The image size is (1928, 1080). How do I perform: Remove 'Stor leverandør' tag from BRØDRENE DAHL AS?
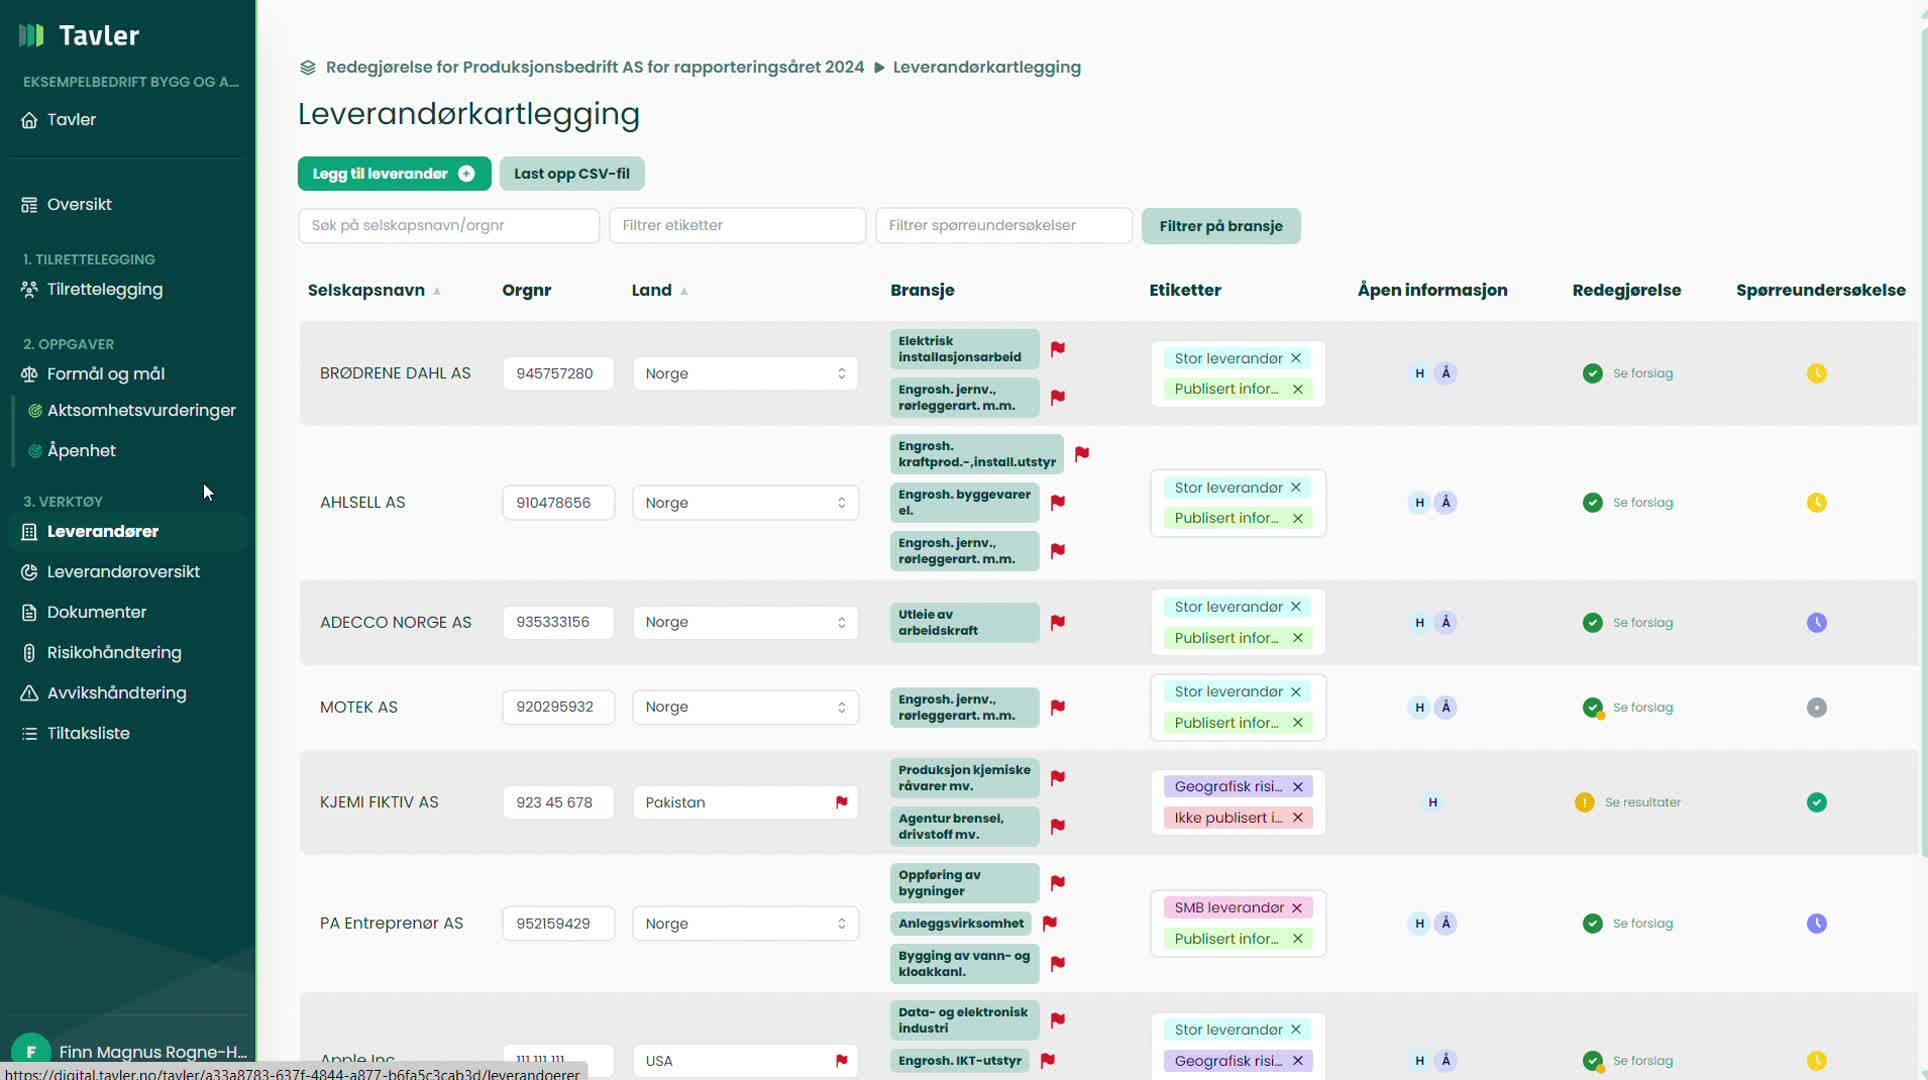point(1296,358)
